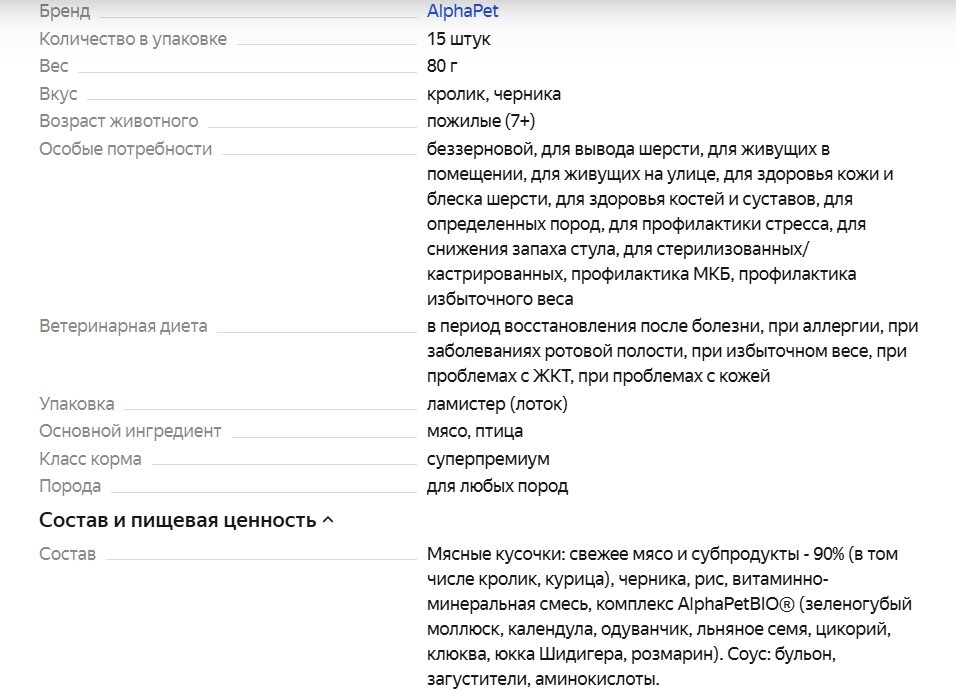Select the "Количество в упаковке" label
This screenshot has height=693, width=956.
[x=132, y=39]
